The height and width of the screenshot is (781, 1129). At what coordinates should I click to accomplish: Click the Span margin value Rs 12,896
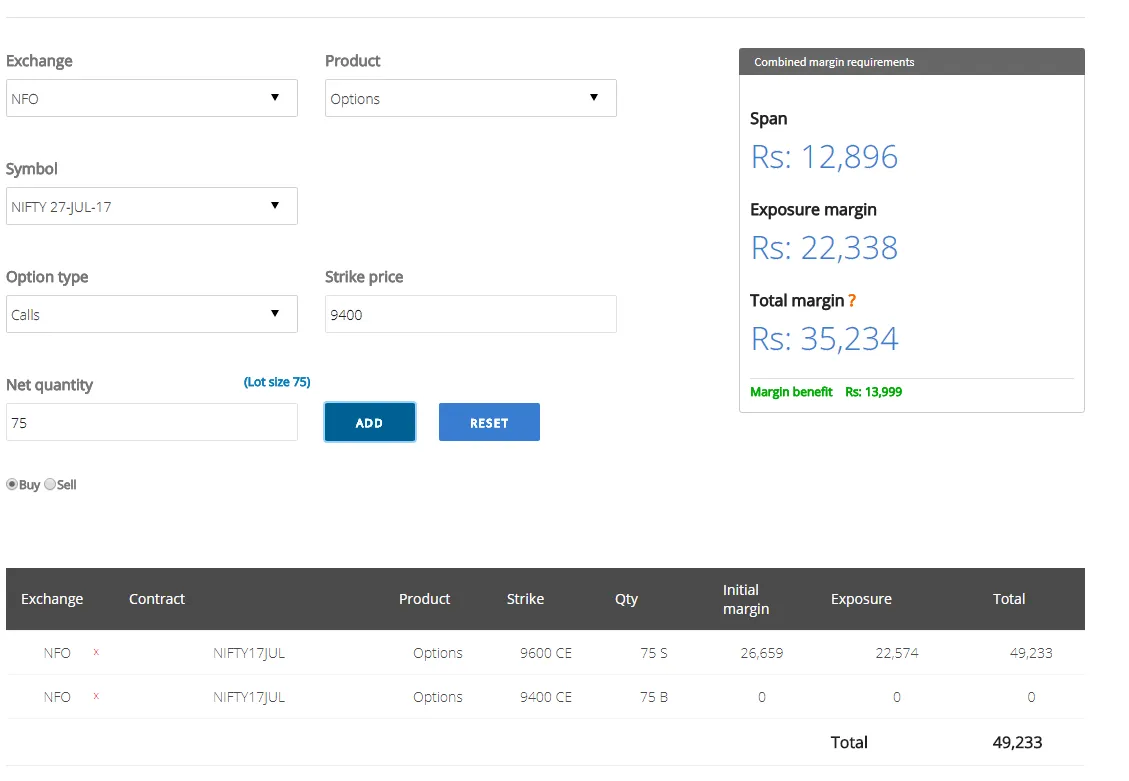tap(824, 156)
